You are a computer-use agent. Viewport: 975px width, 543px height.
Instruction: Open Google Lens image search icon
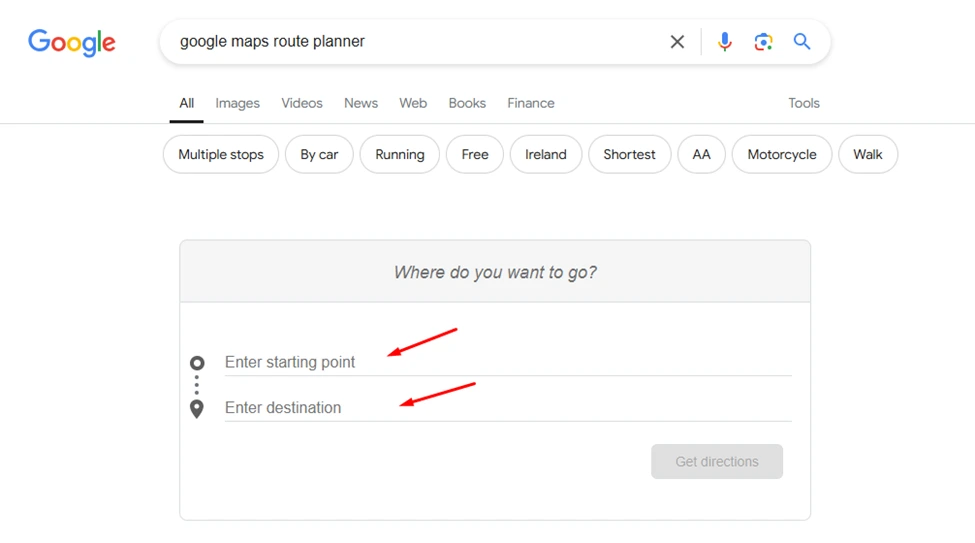pyautogui.click(x=763, y=42)
